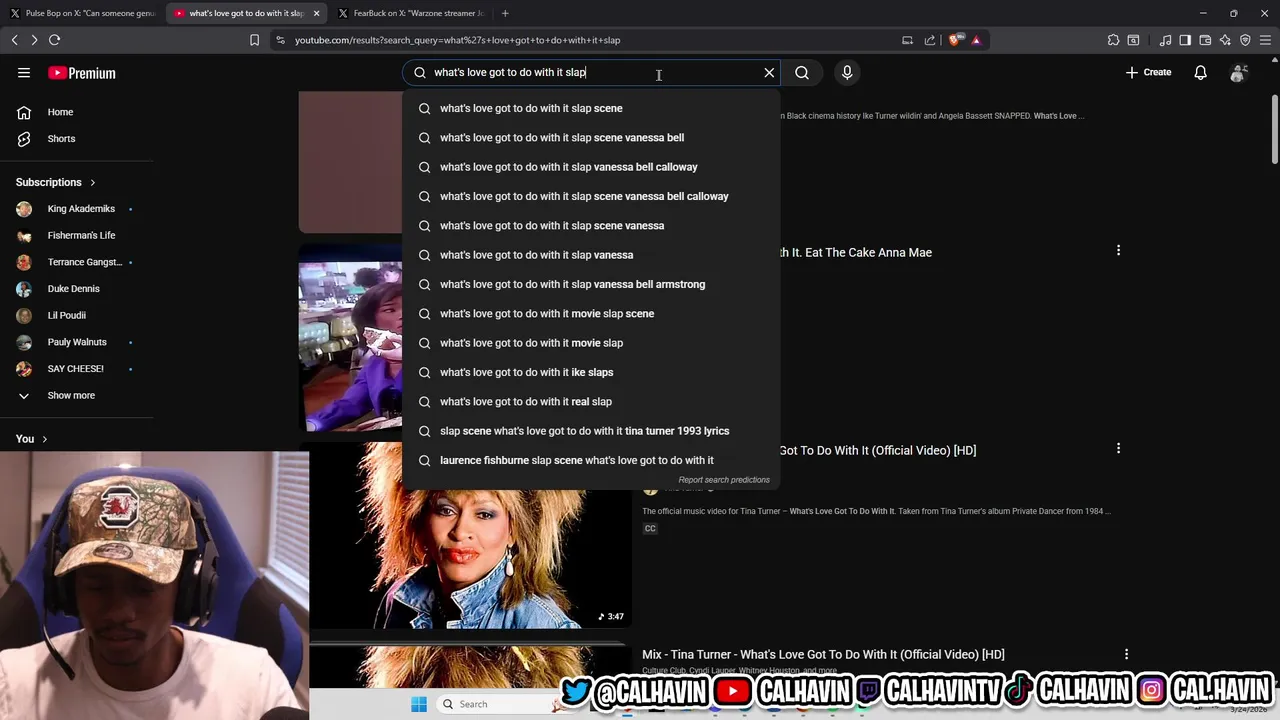Select suggestion 'slap vanessa bell calloway'
Screen dimensions: 1280x720
point(590,167)
